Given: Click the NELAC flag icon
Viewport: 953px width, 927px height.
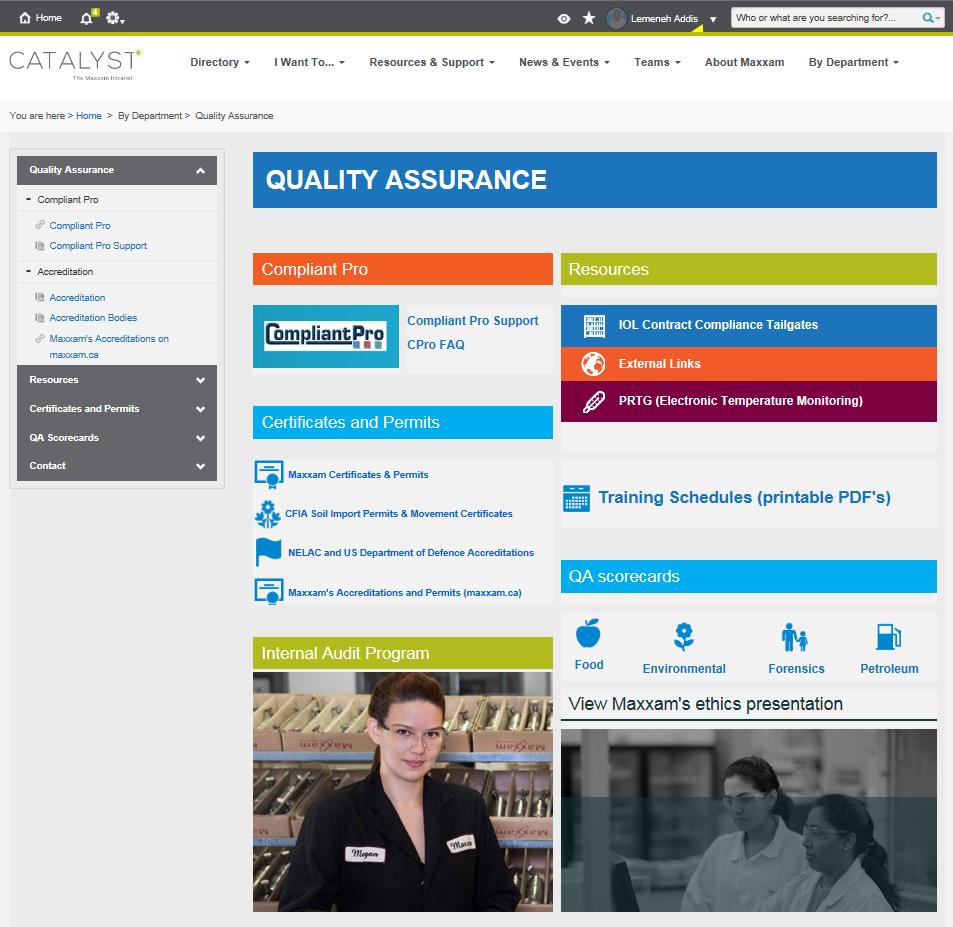Looking at the screenshot, I should 268,553.
